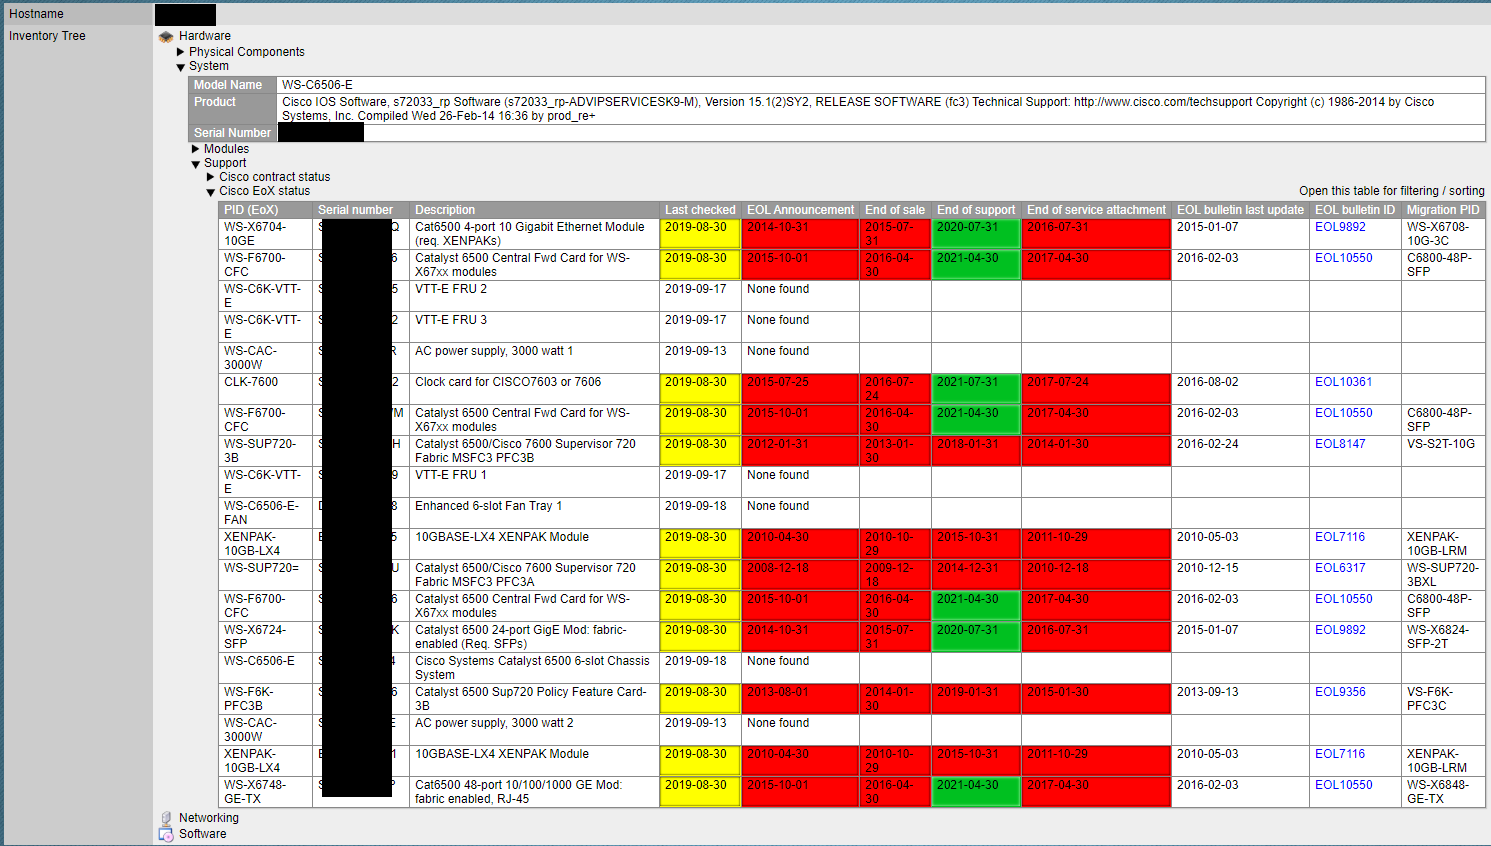Image resolution: width=1491 pixels, height=846 pixels.
Task: Click WS-SUP720-3BXL migration PID cell
Action: (1443, 575)
